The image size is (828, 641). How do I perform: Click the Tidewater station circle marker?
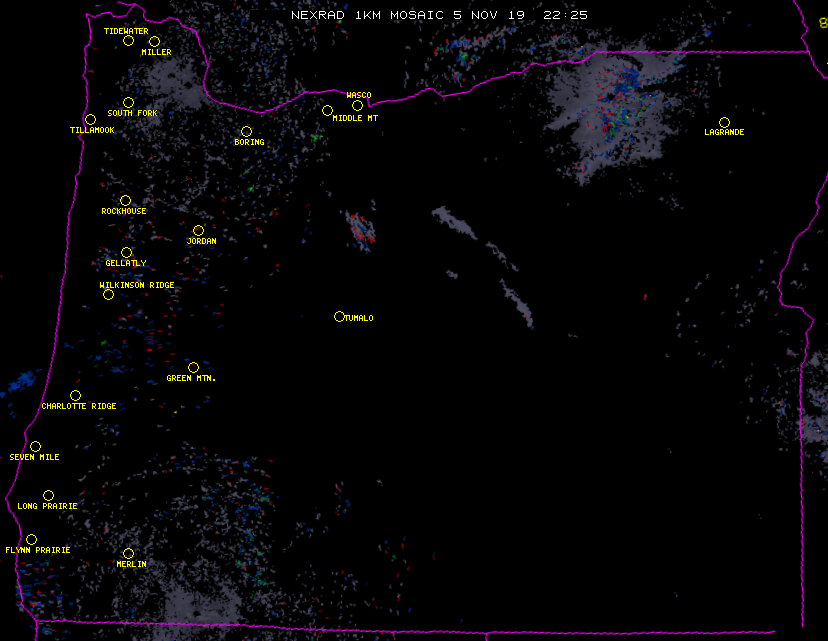[128, 41]
